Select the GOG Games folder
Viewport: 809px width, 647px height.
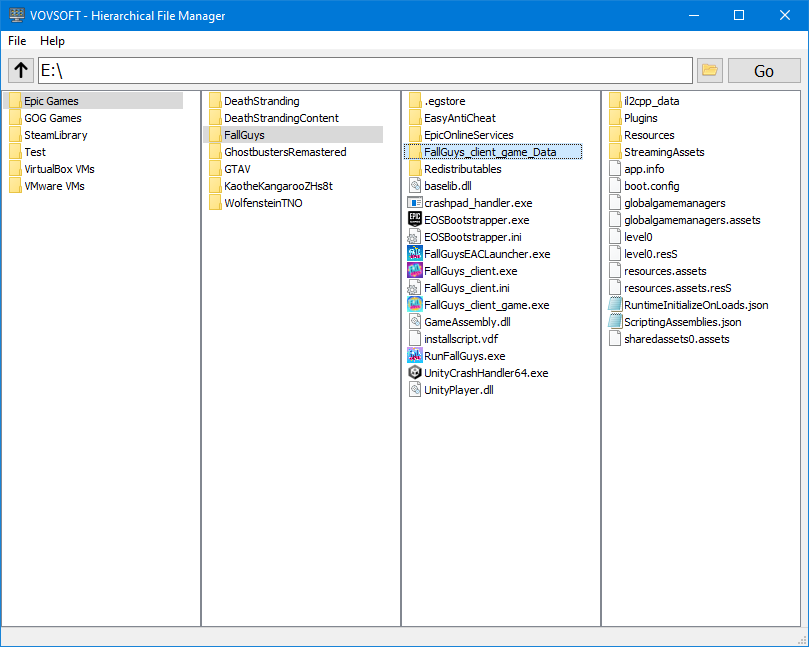52,118
